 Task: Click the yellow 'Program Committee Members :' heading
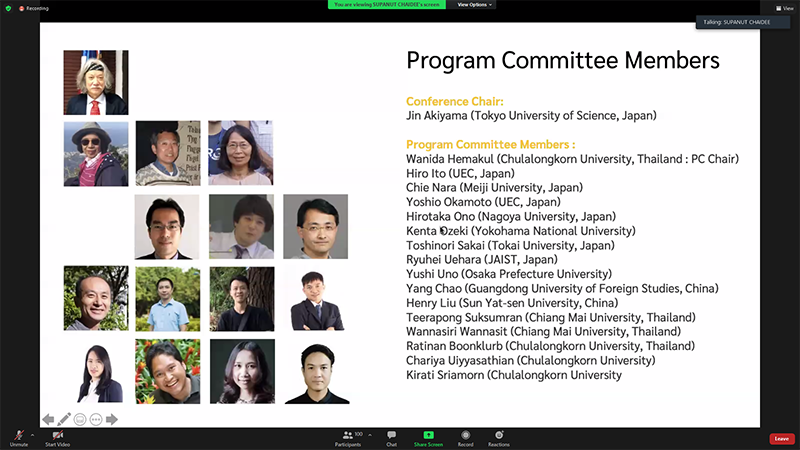click(x=490, y=145)
